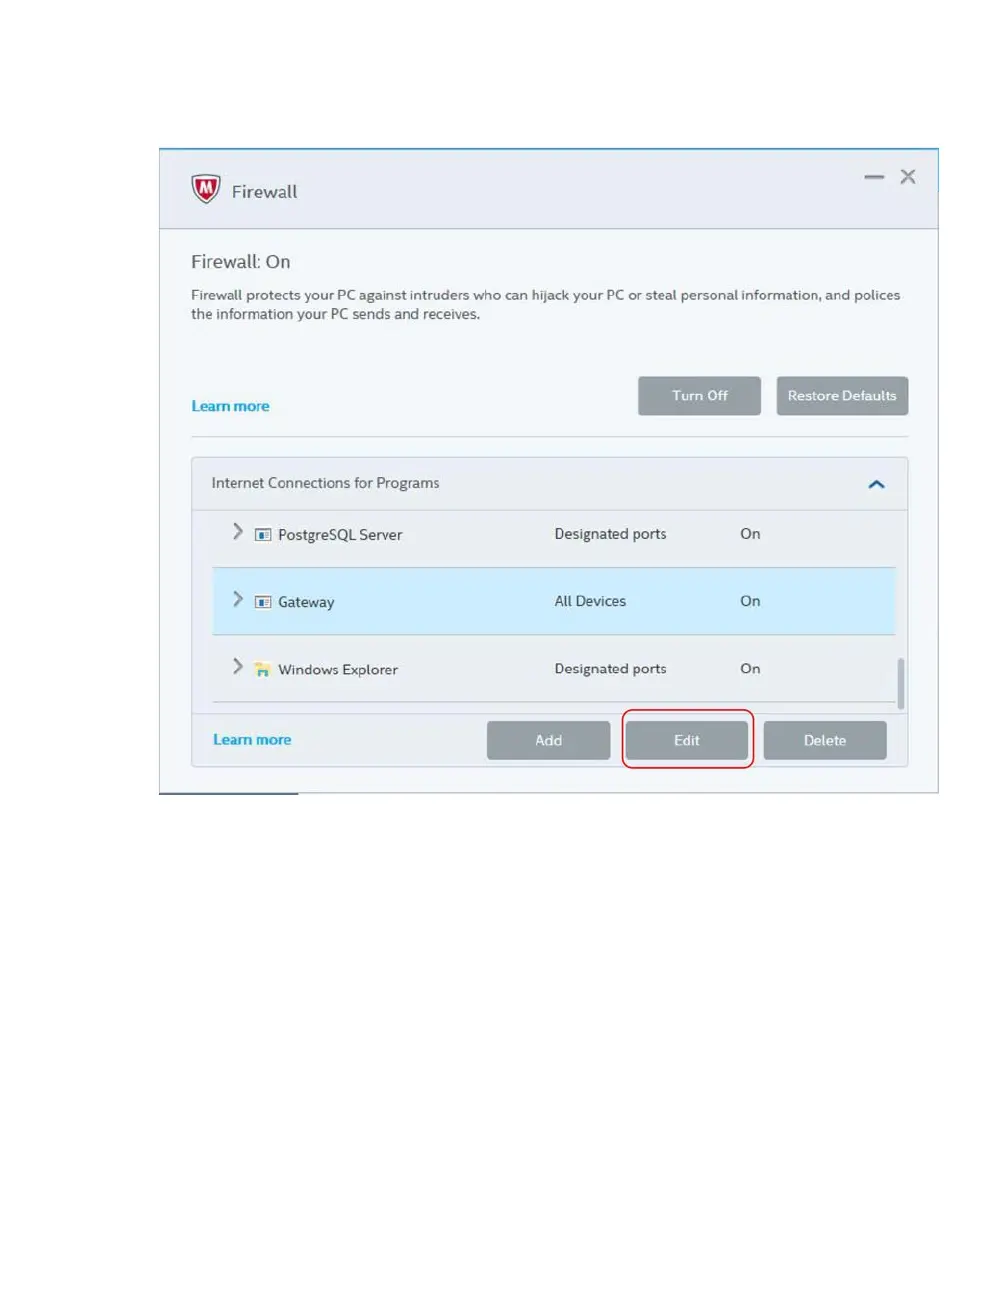This screenshot has height=1296, width=1008.
Task: Open Learn more link beside Add button
Action: [x=252, y=740]
